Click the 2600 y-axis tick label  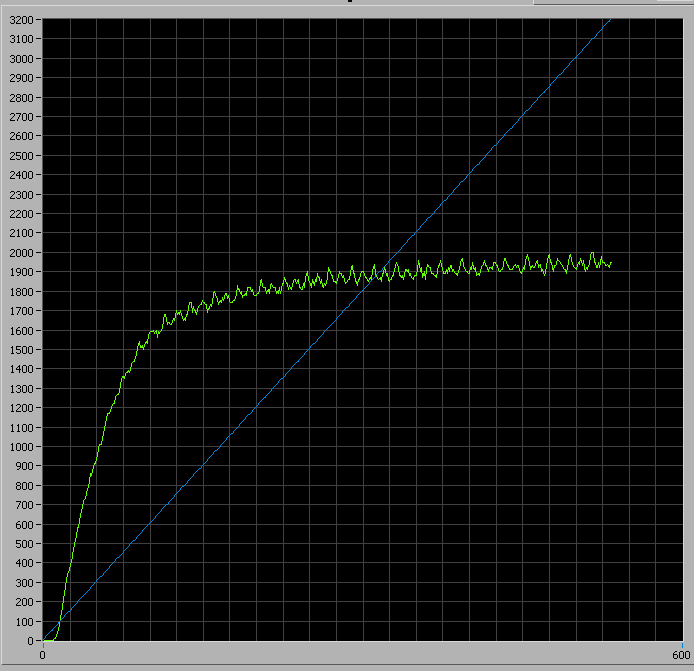21,136
